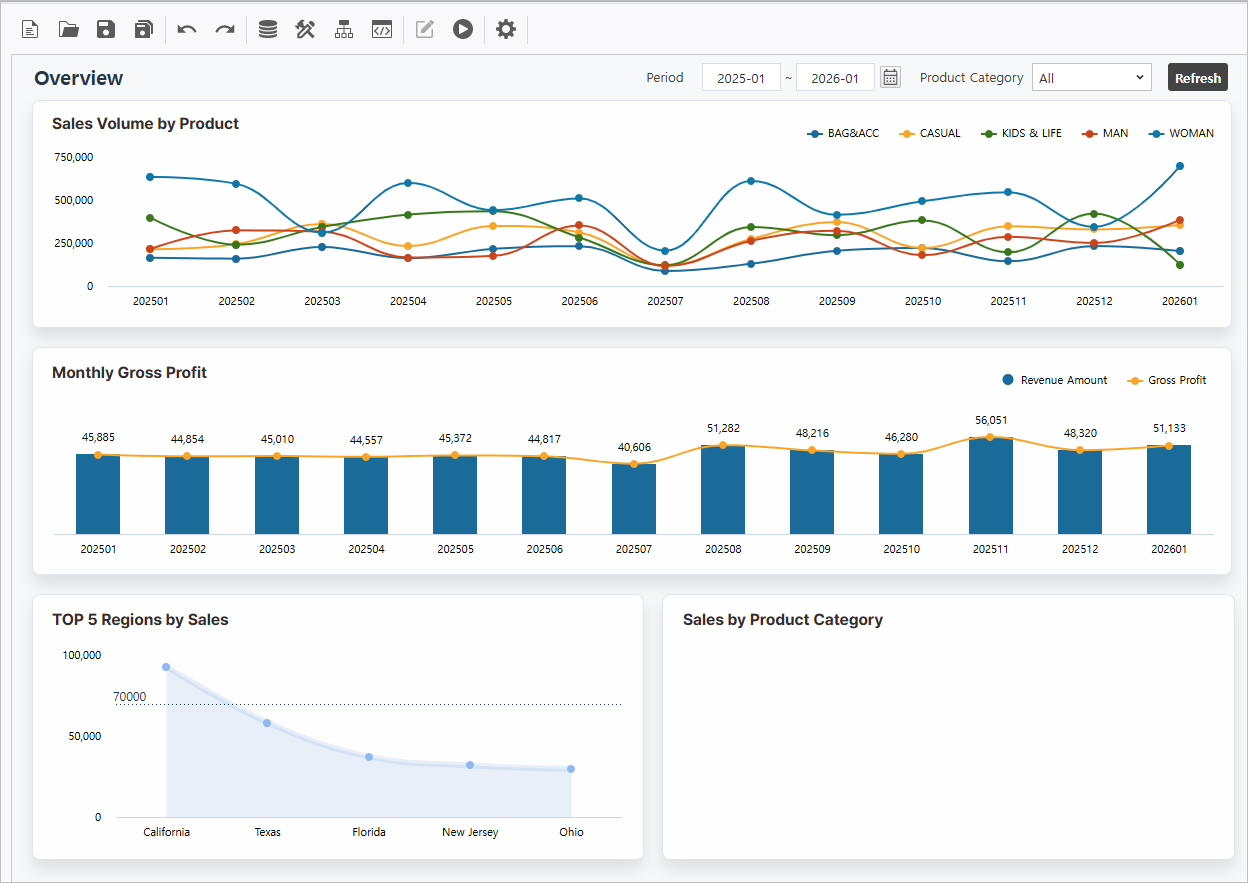Click the hammer and wrench tools icon

[x=306, y=29]
